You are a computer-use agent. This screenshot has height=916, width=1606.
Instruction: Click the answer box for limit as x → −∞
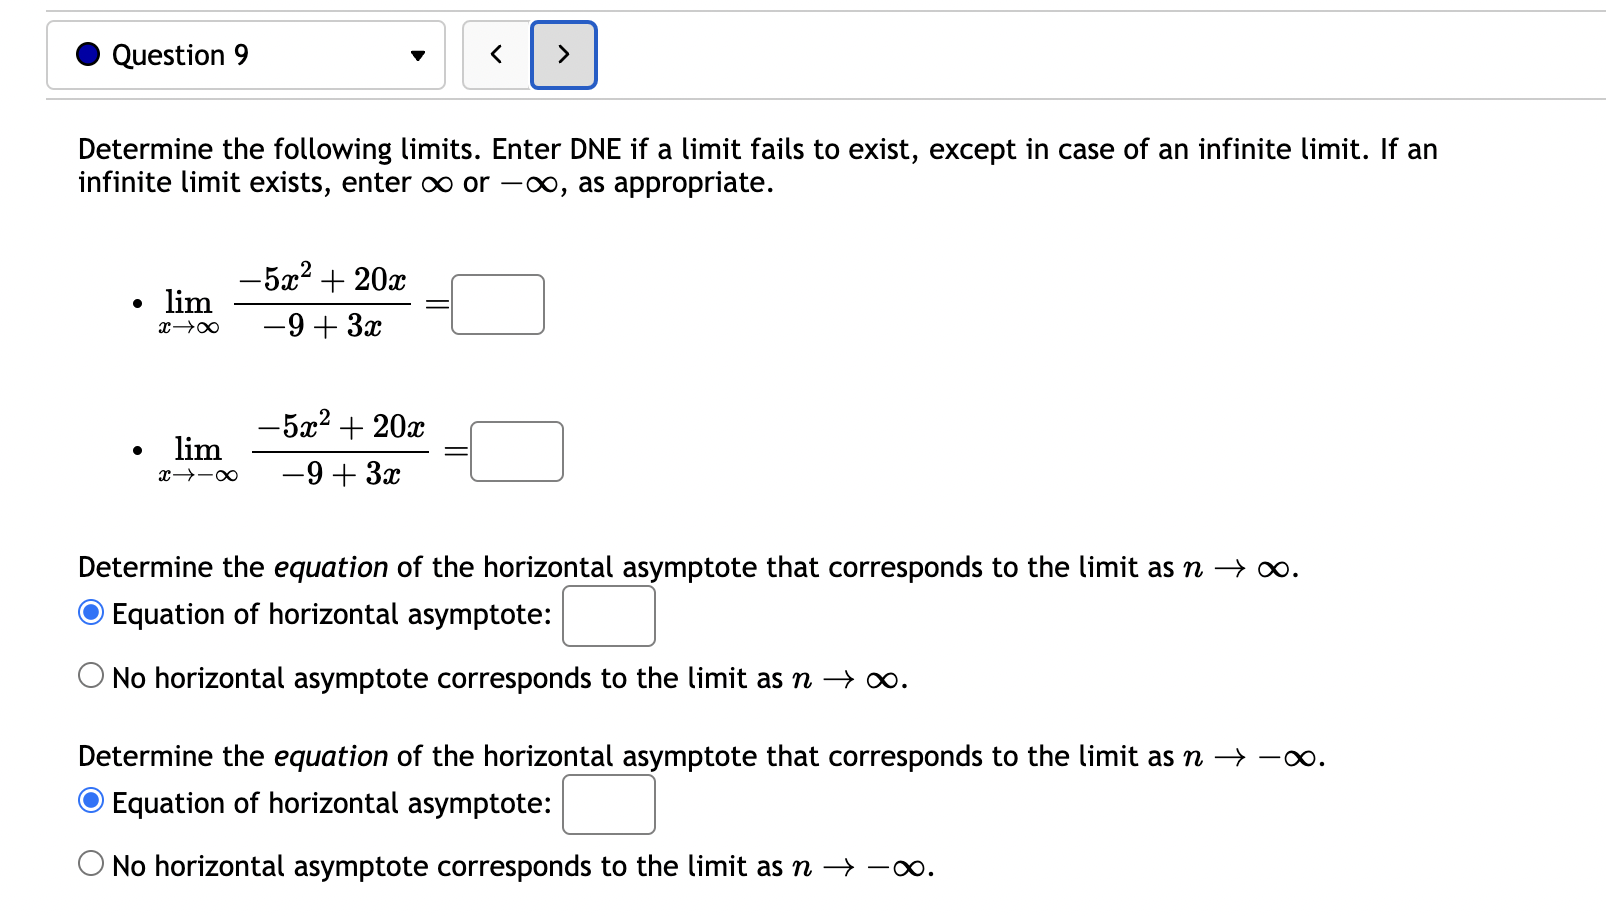[517, 451]
